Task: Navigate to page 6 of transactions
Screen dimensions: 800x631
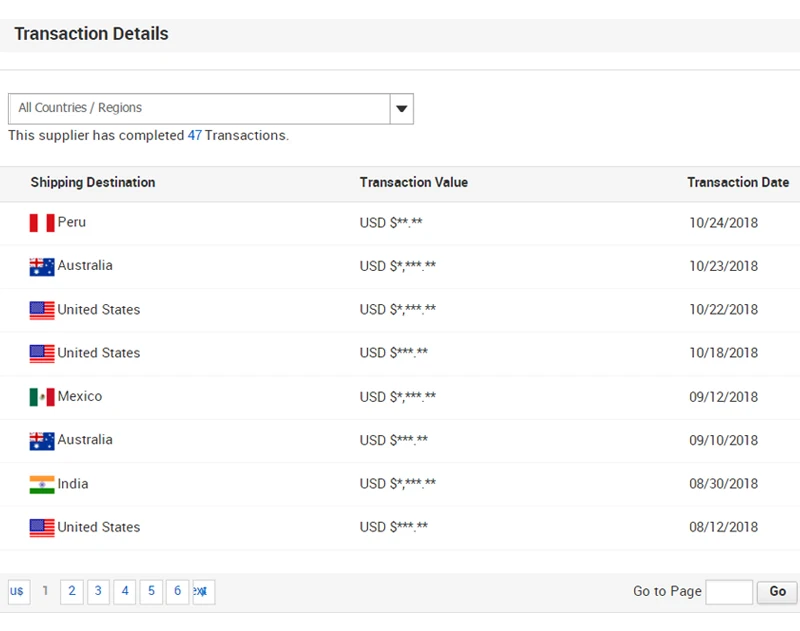Action: click(x=178, y=592)
